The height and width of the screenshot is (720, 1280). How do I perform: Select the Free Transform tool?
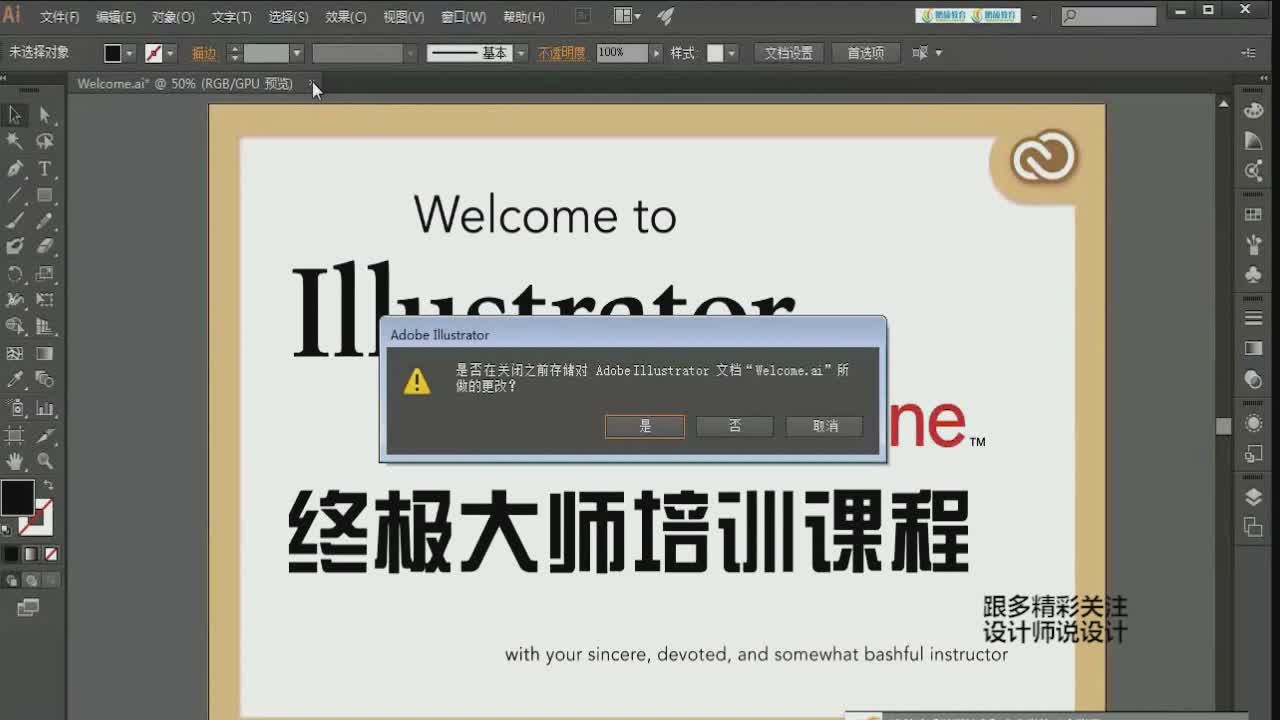pyautogui.click(x=45, y=300)
